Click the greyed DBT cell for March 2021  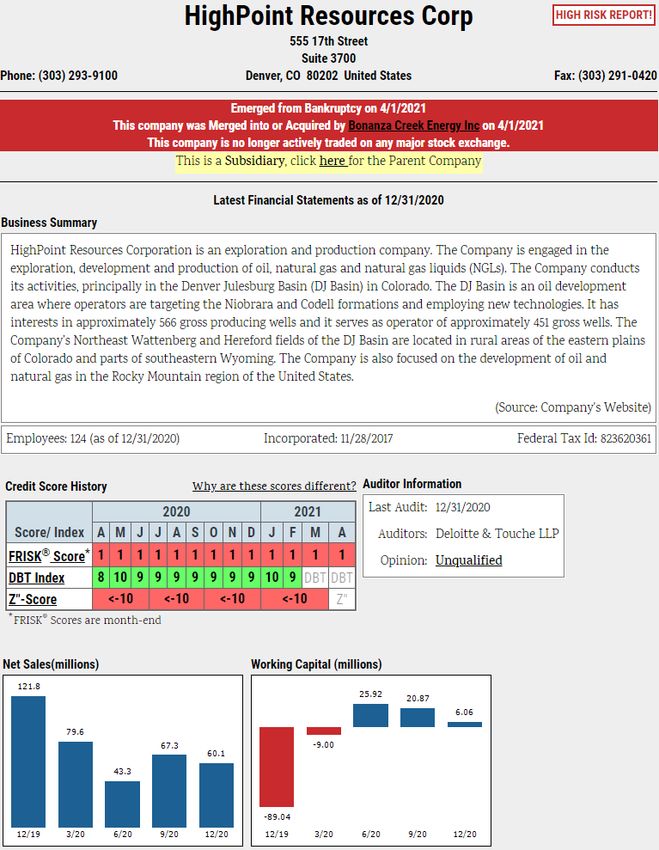(315, 577)
